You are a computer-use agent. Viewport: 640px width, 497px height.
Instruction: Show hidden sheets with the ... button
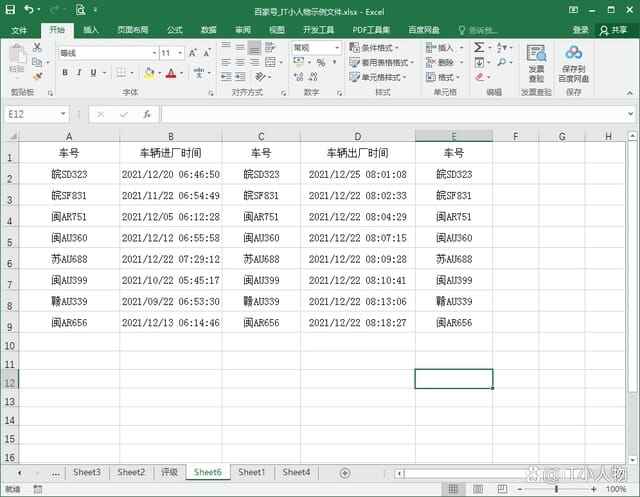point(56,473)
